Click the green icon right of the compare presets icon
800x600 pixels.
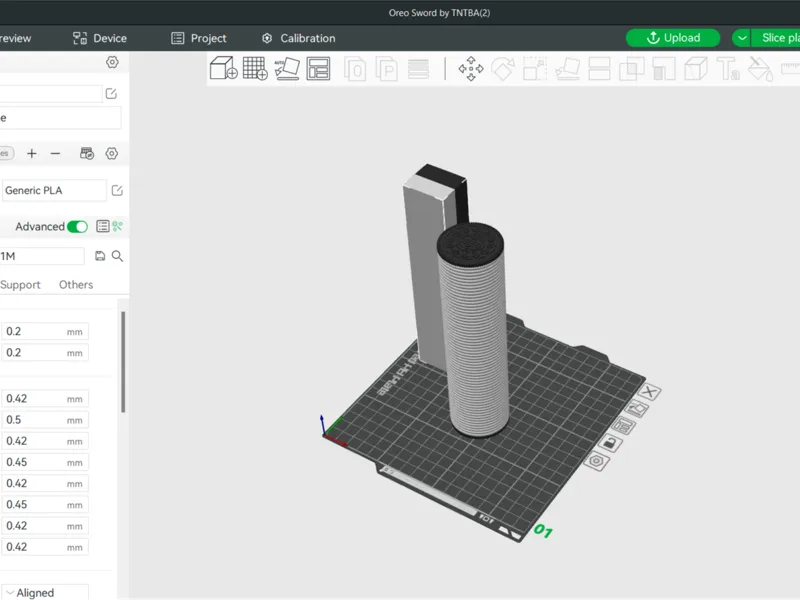(x=118, y=226)
